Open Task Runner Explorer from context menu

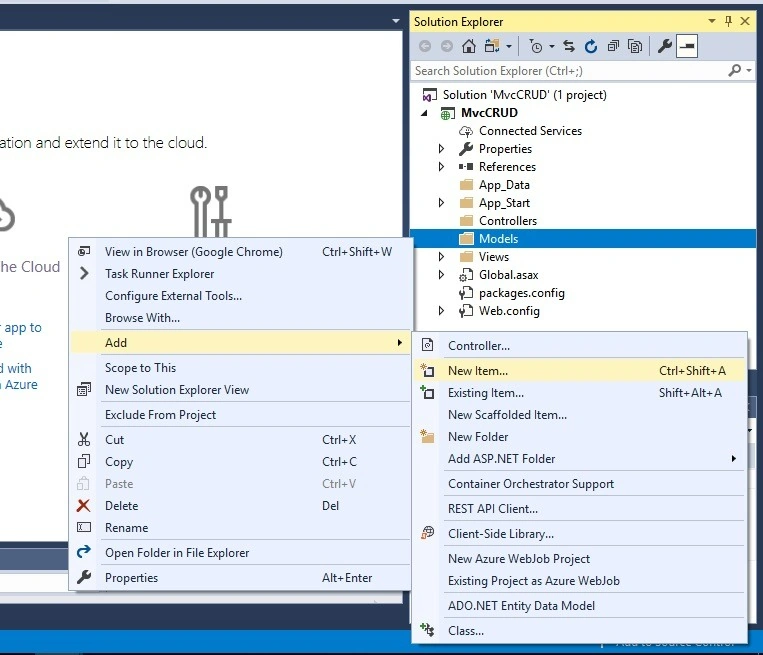tap(240, 274)
